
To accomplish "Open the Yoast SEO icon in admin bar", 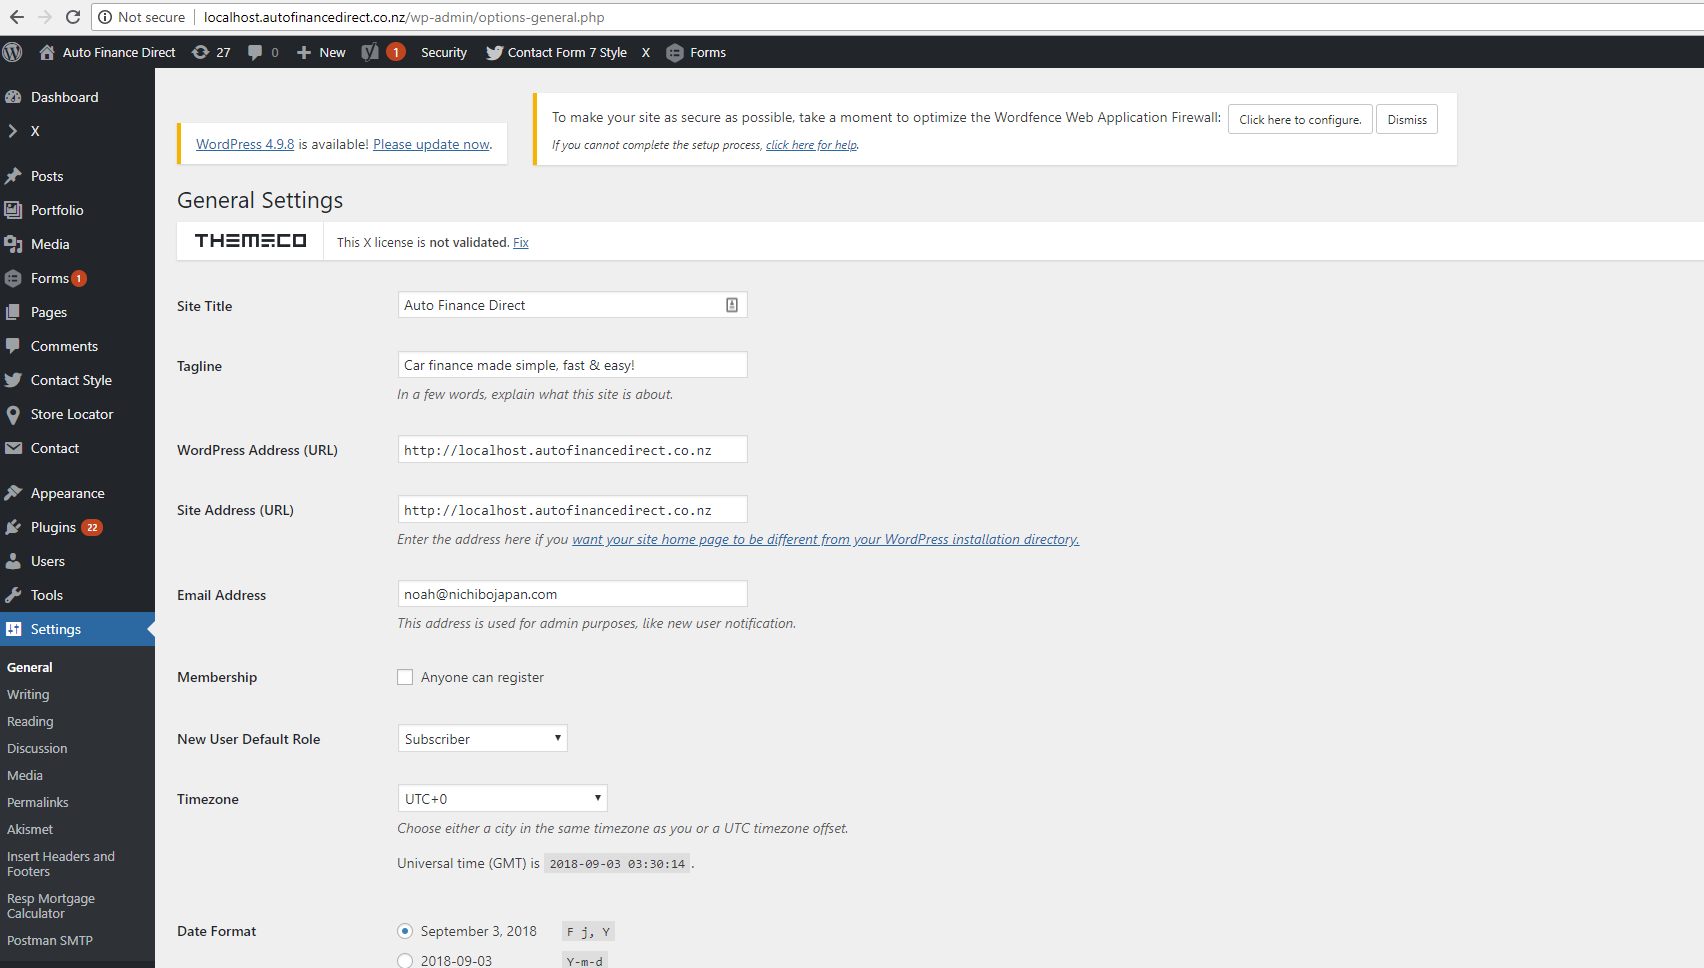I will click(x=370, y=52).
